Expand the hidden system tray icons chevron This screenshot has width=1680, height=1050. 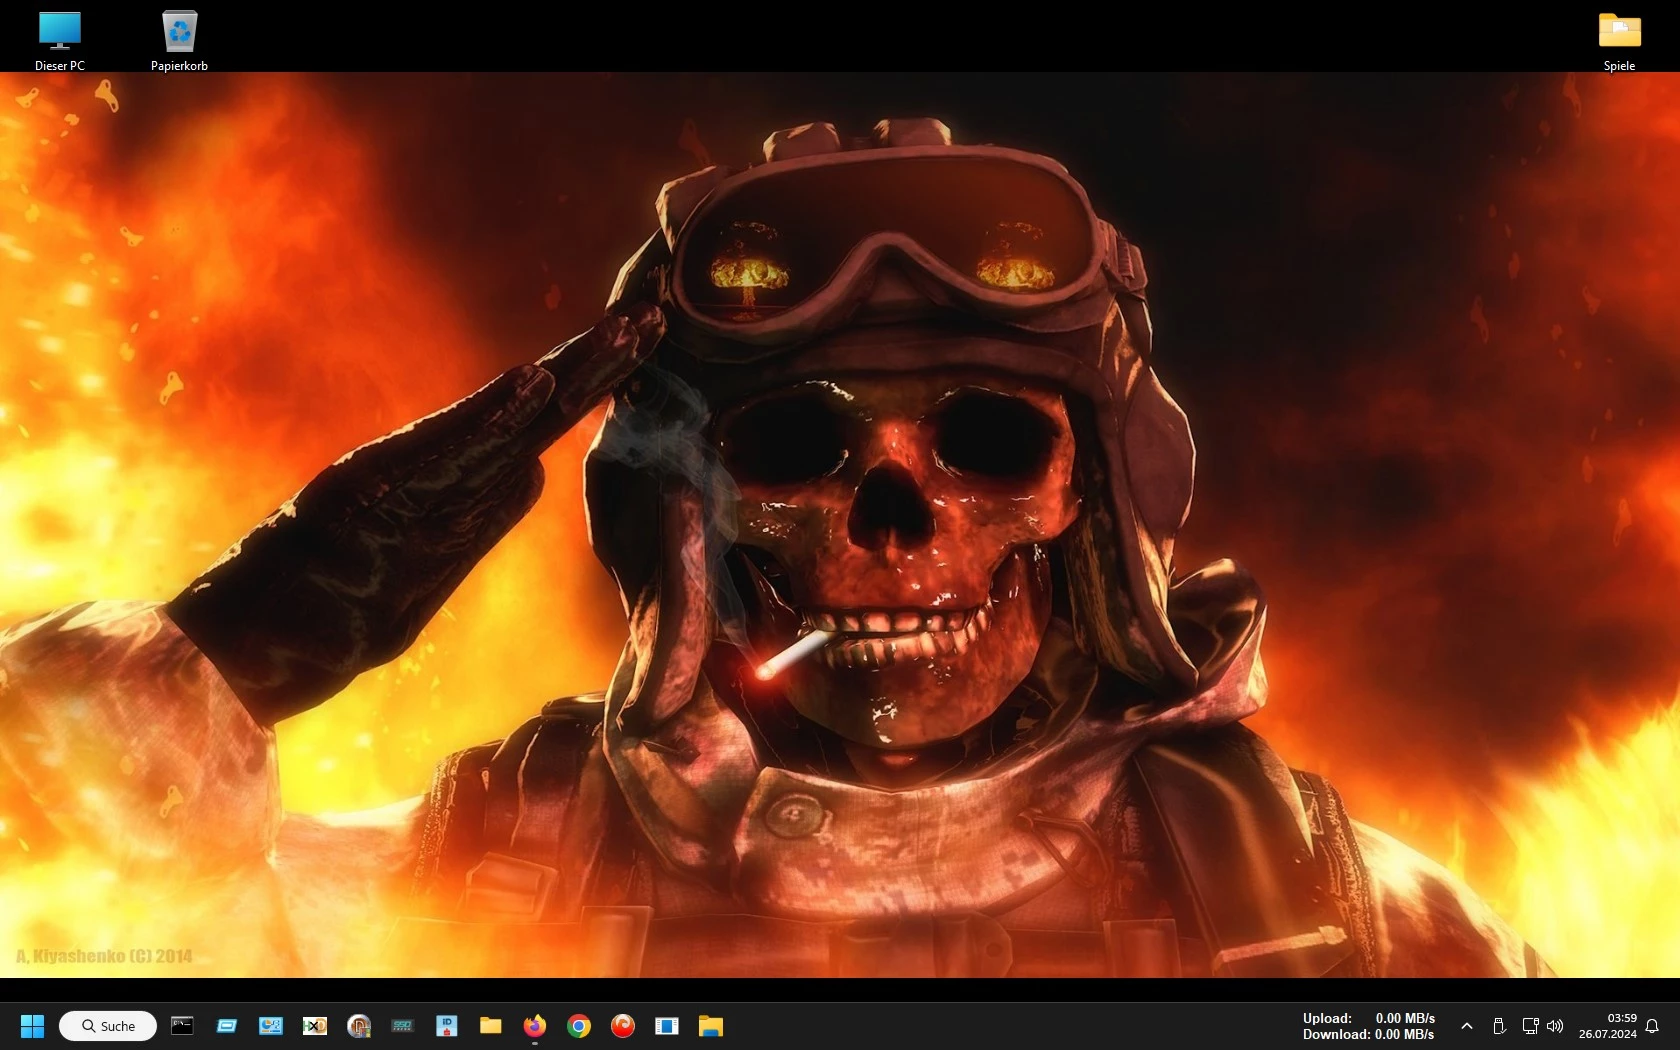[1467, 1026]
